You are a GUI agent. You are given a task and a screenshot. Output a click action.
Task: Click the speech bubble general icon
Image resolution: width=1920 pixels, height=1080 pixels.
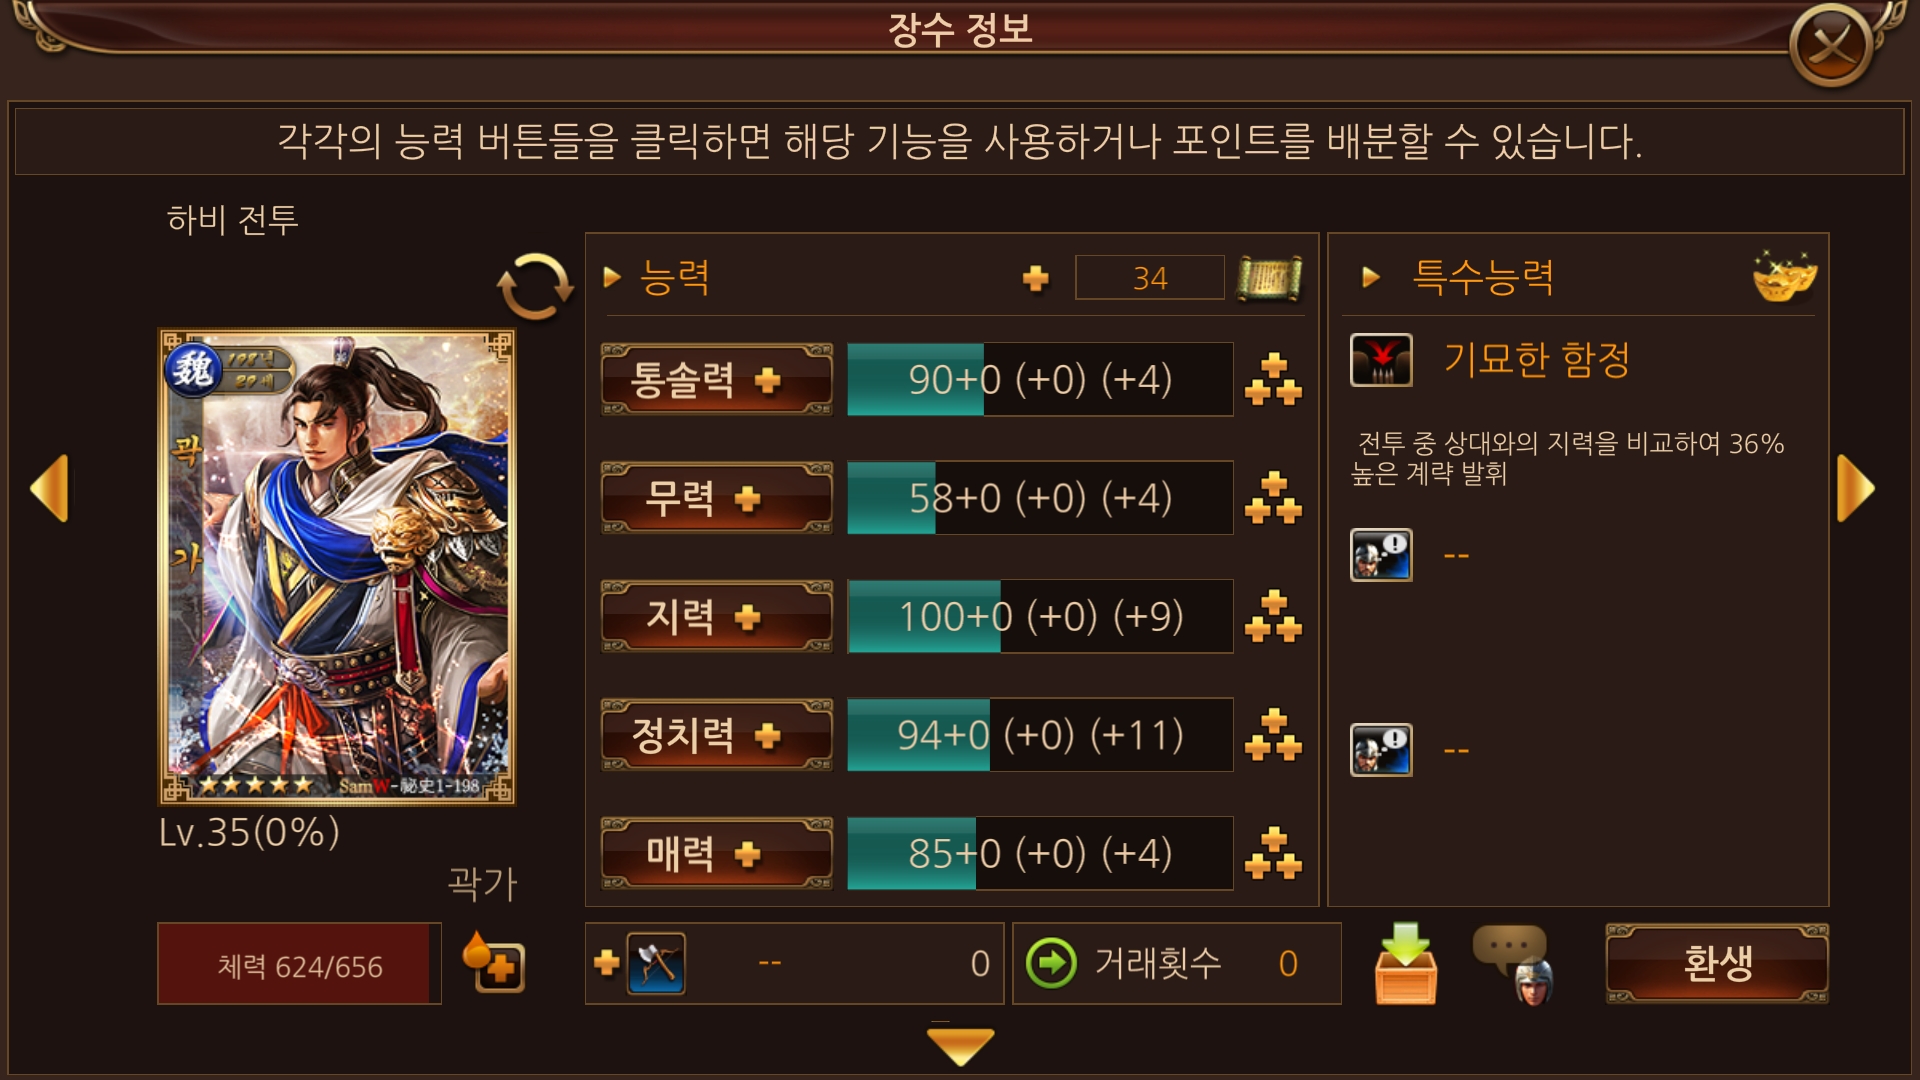(x=1514, y=964)
